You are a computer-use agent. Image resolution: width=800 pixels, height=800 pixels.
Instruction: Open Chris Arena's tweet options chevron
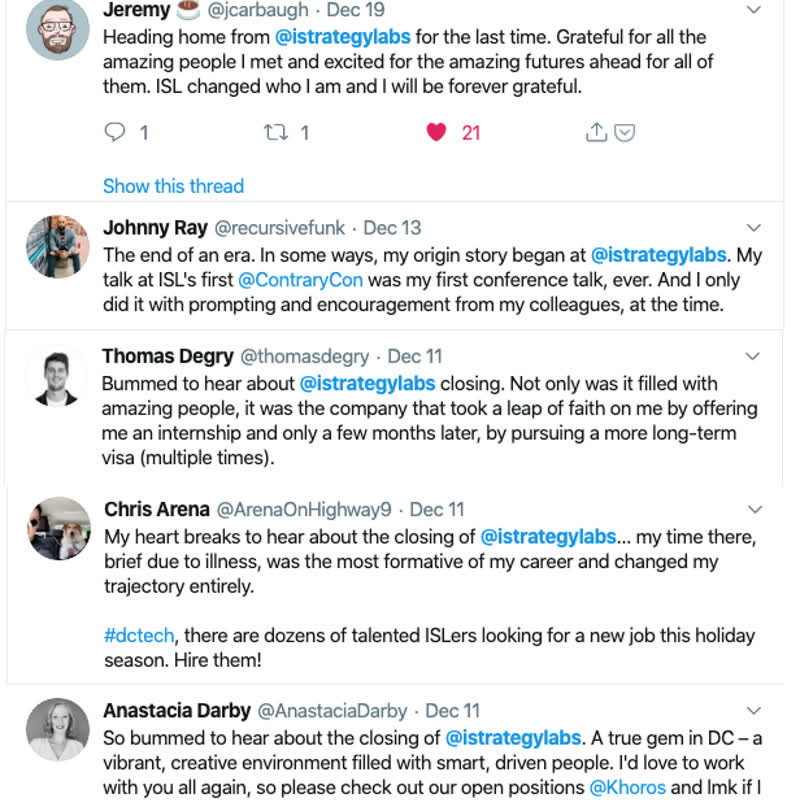click(755, 509)
